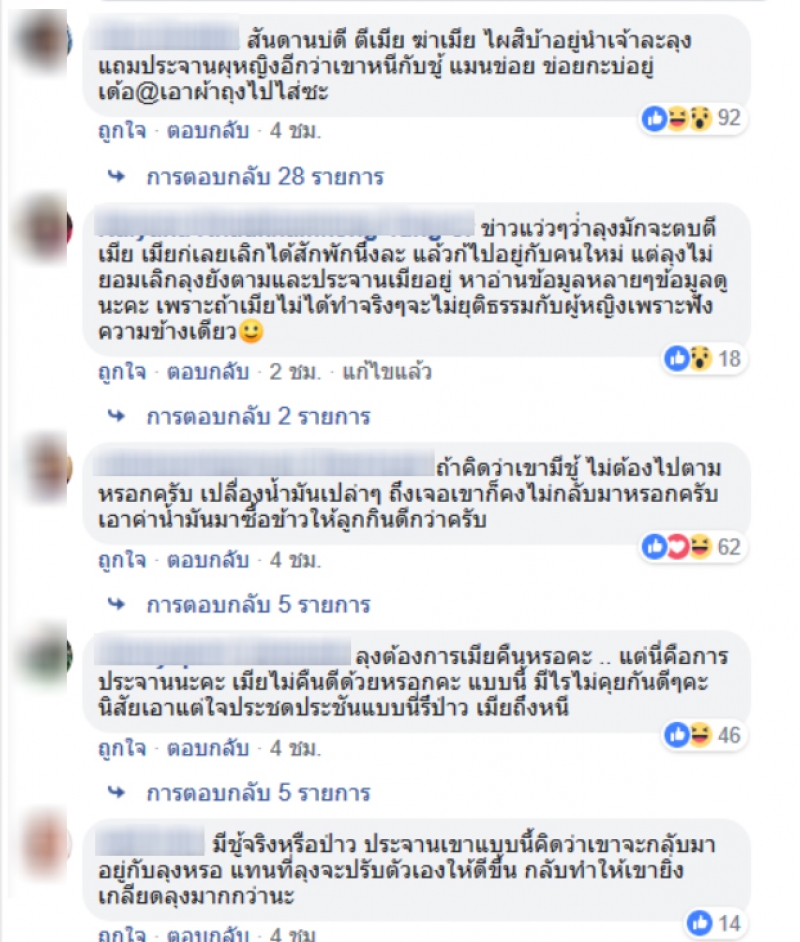Click the haha reaction emoji beside count 46
The image size is (800, 942).
700,735
